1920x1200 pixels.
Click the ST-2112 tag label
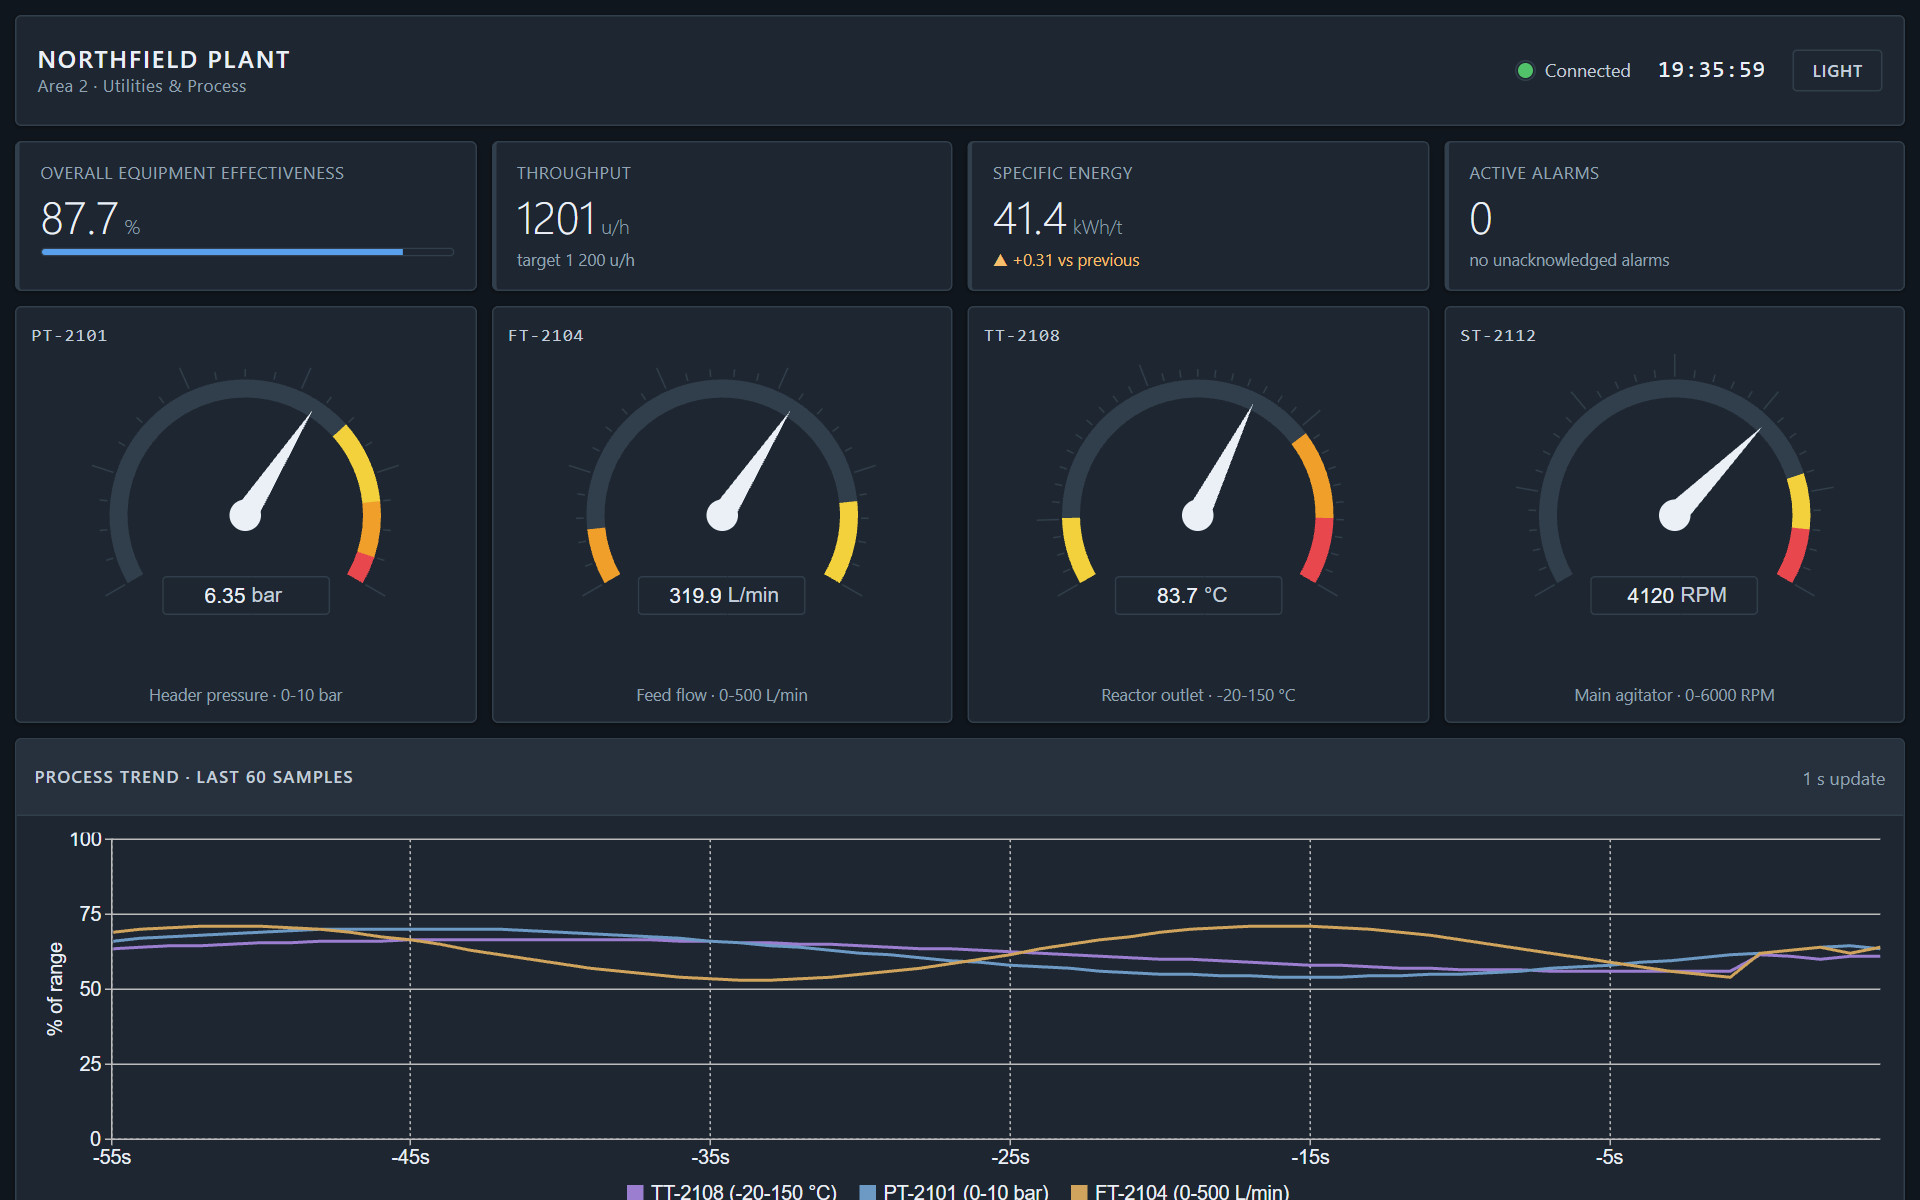1498,336
